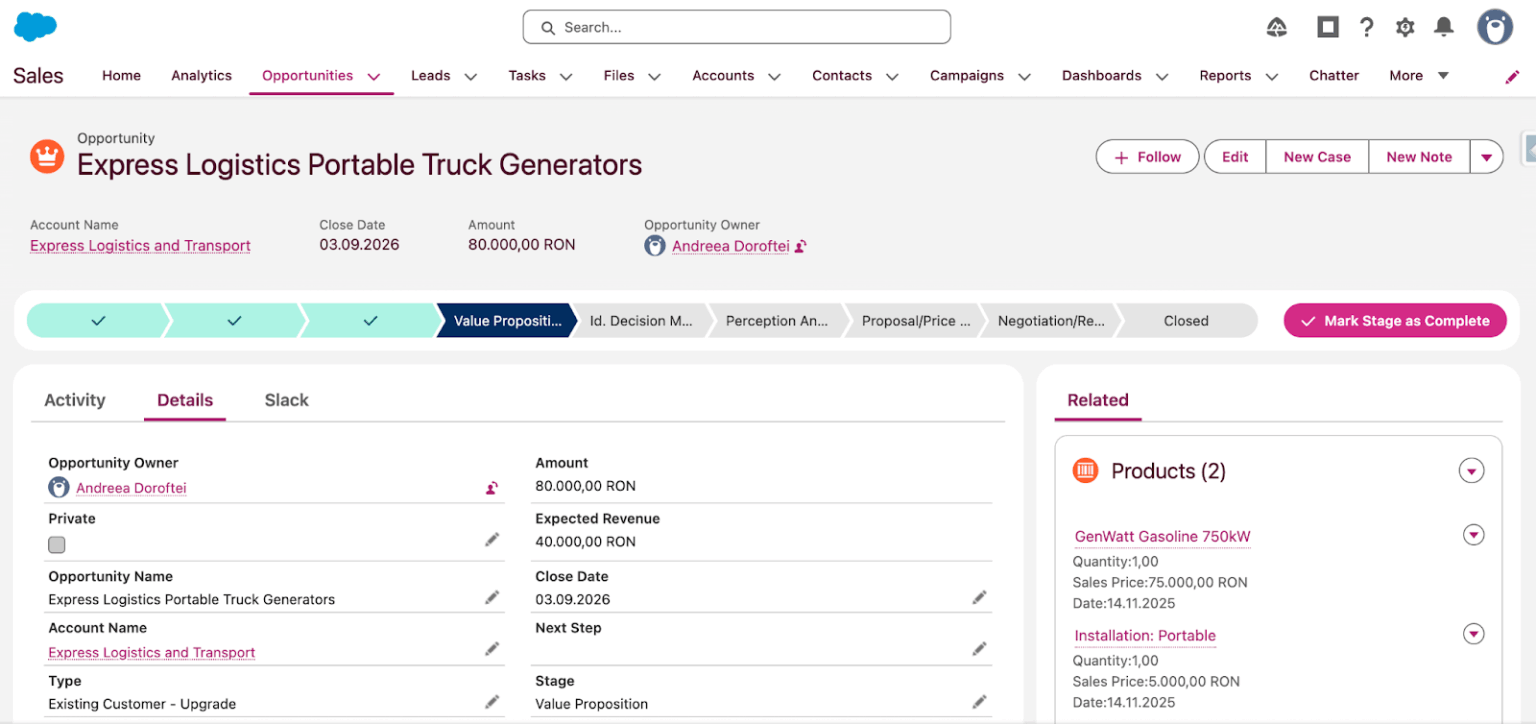The width and height of the screenshot is (1536, 724).
Task: Click the New Case button
Action: [1317, 157]
